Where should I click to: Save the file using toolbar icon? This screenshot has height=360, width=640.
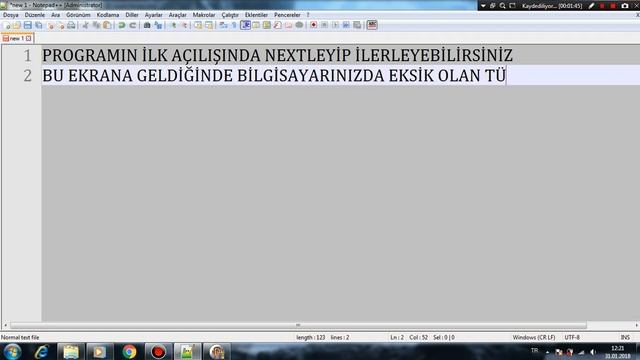pyautogui.click(x=27, y=25)
